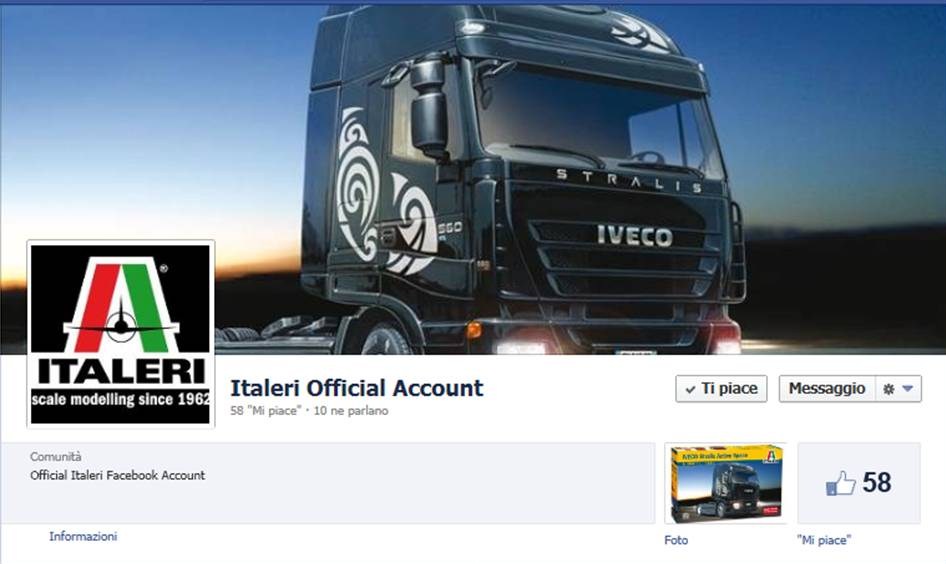Toggle the Ti piace like button

pos(721,388)
